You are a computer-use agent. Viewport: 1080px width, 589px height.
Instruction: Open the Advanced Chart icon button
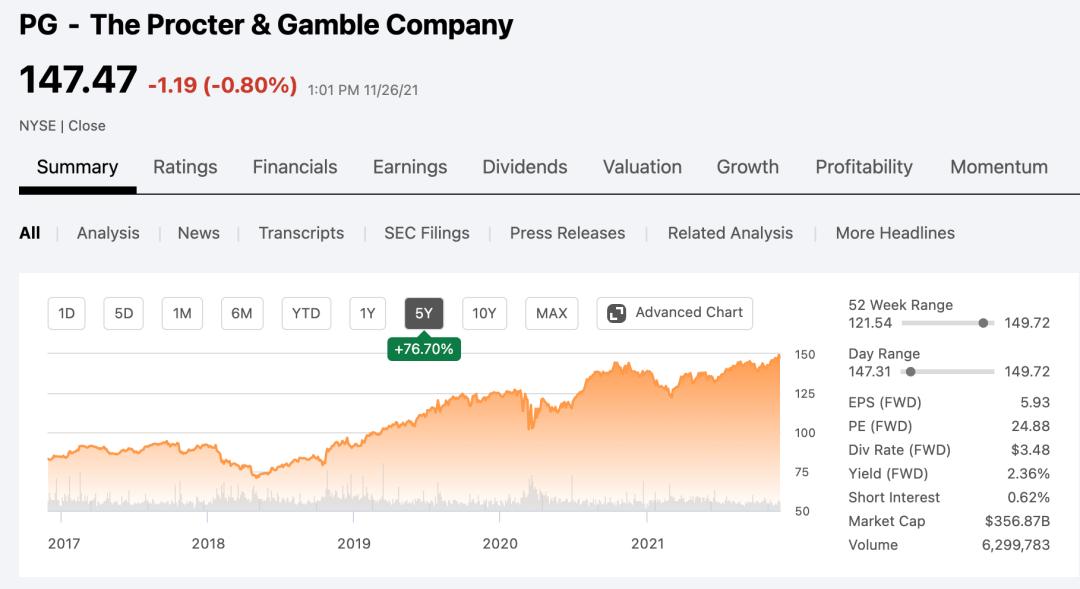pyautogui.click(x=617, y=313)
